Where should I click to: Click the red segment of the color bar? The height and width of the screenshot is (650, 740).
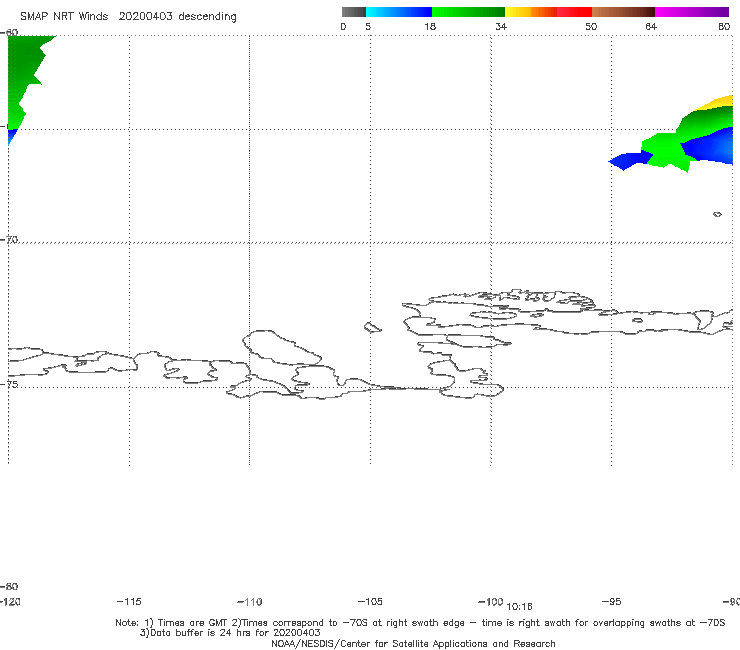574,12
